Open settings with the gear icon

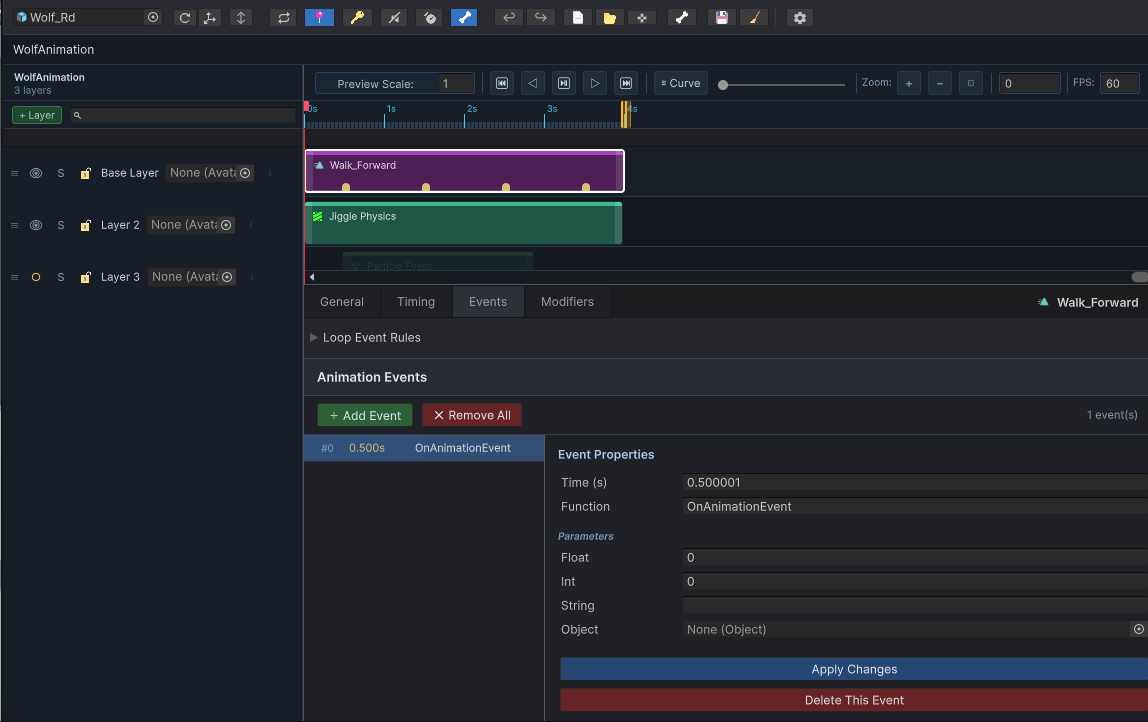click(x=800, y=18)
